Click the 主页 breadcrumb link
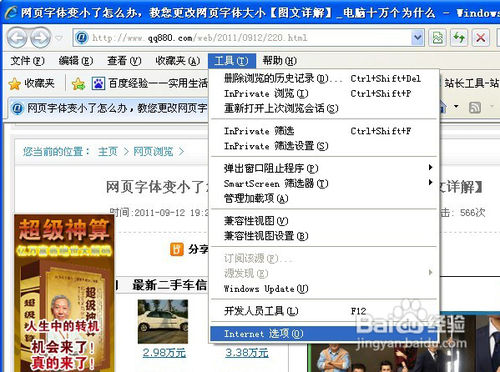Image resolution: width=500 pixels, height=372 pixels. pos(108,152)
